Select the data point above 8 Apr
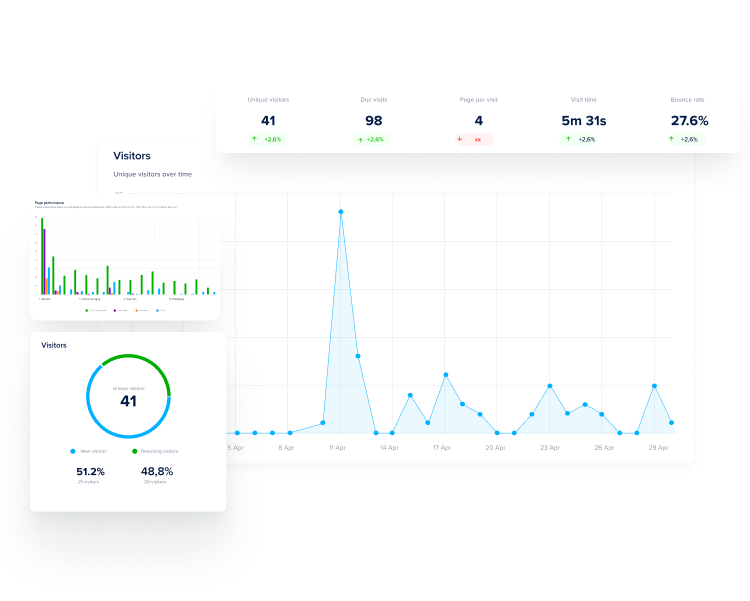This screenshot has width=750, height=601. [x=290, y=433]
